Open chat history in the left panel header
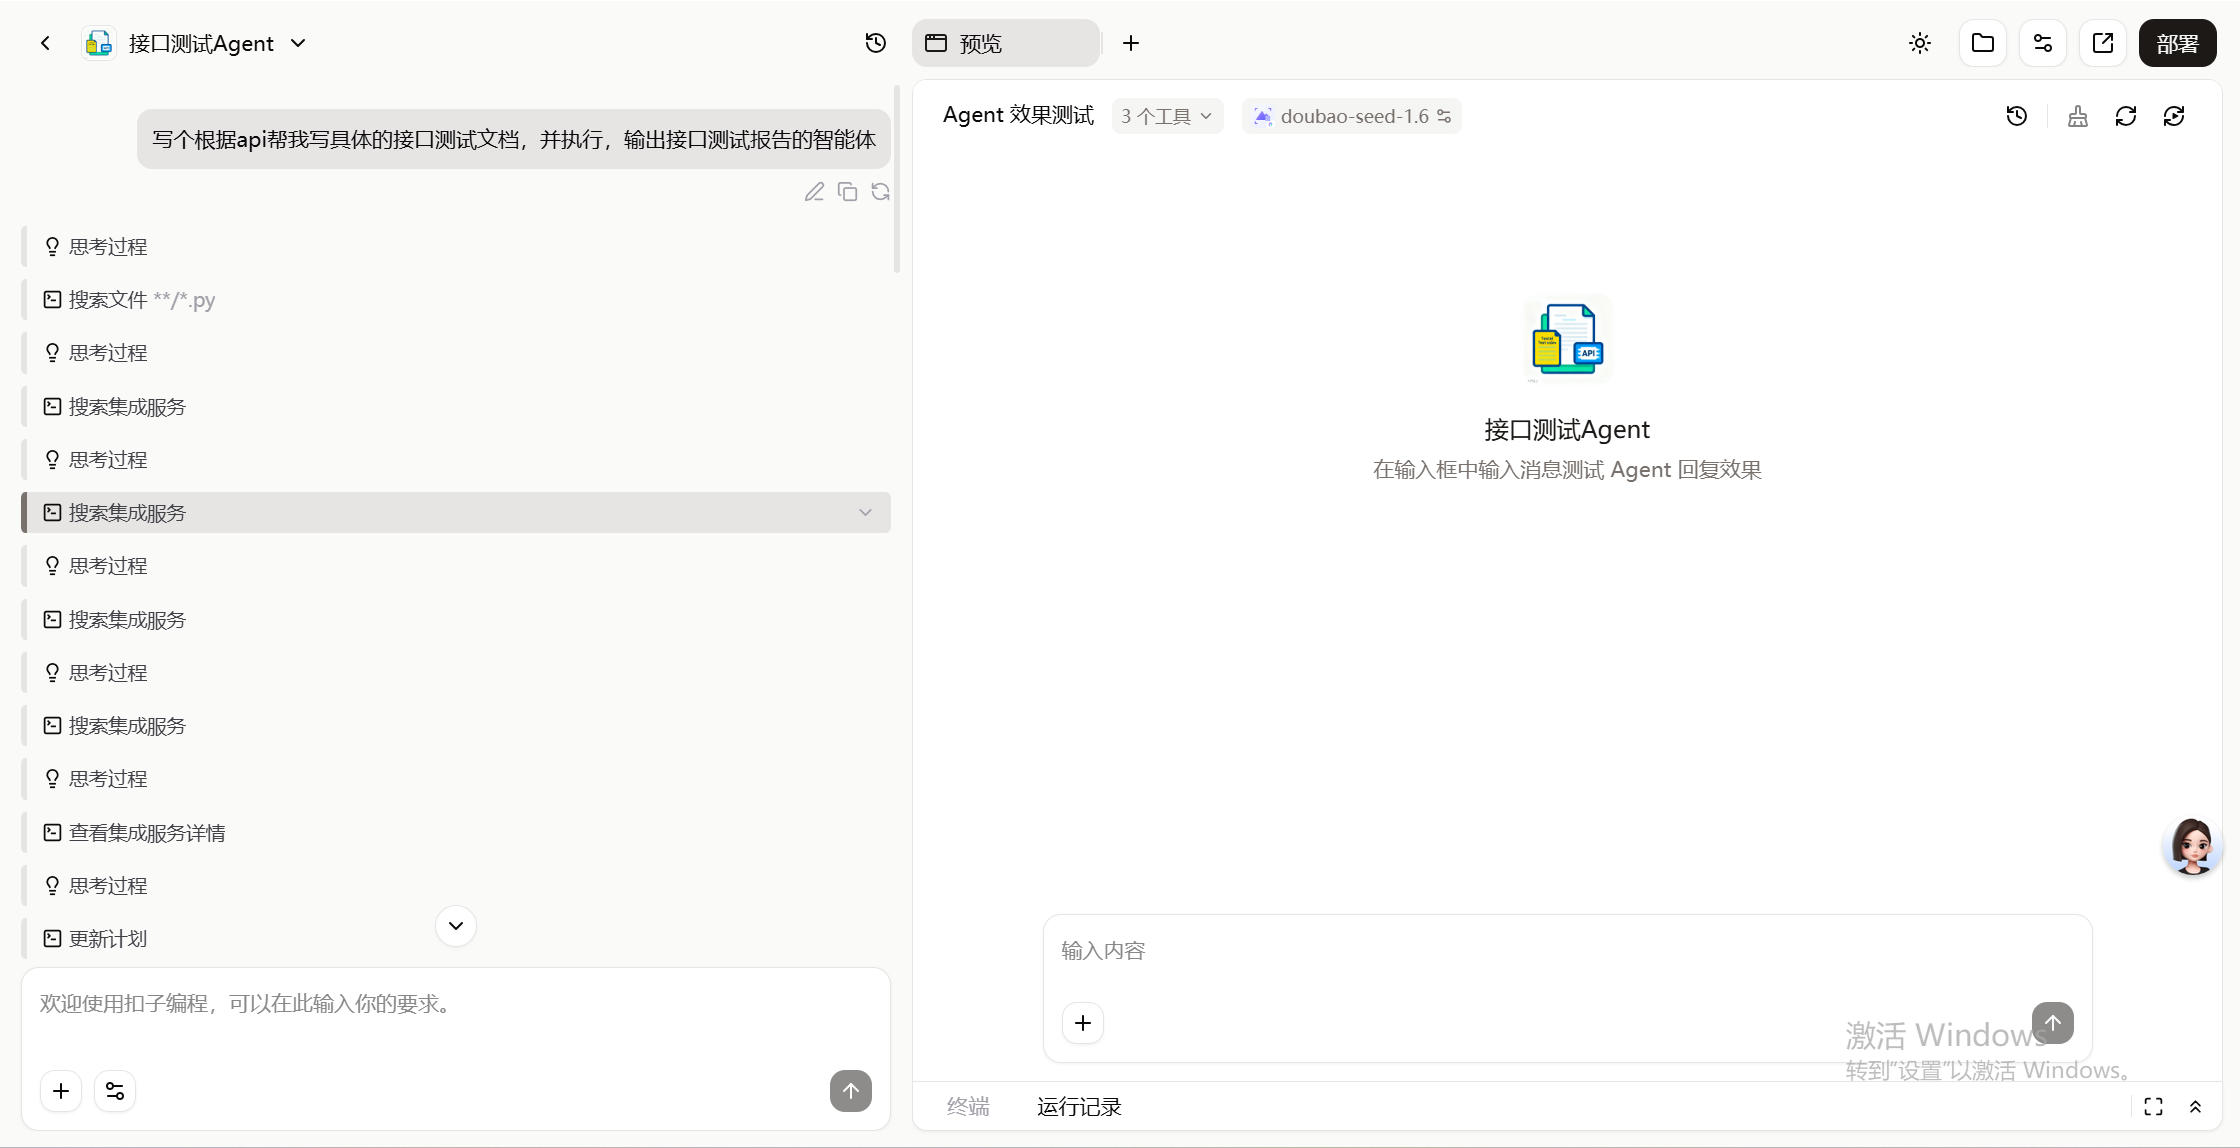This screenshot has height=1148, width=2240. [x=875, y=43]
